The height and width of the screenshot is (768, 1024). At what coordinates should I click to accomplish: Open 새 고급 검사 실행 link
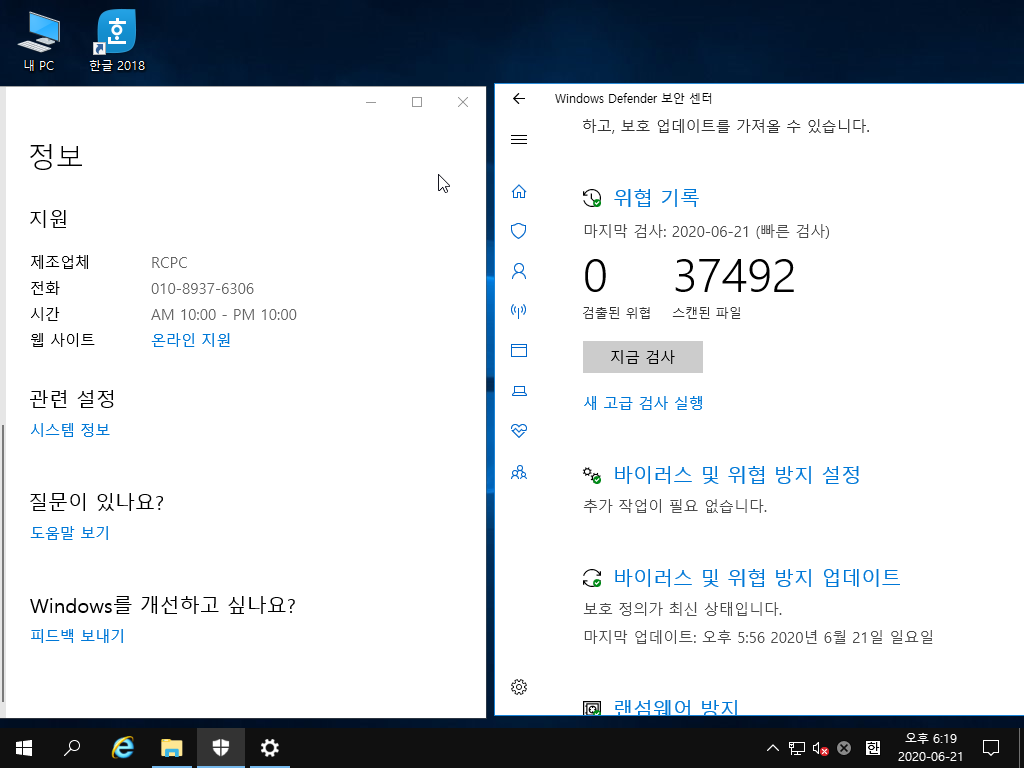coord(643,403)
